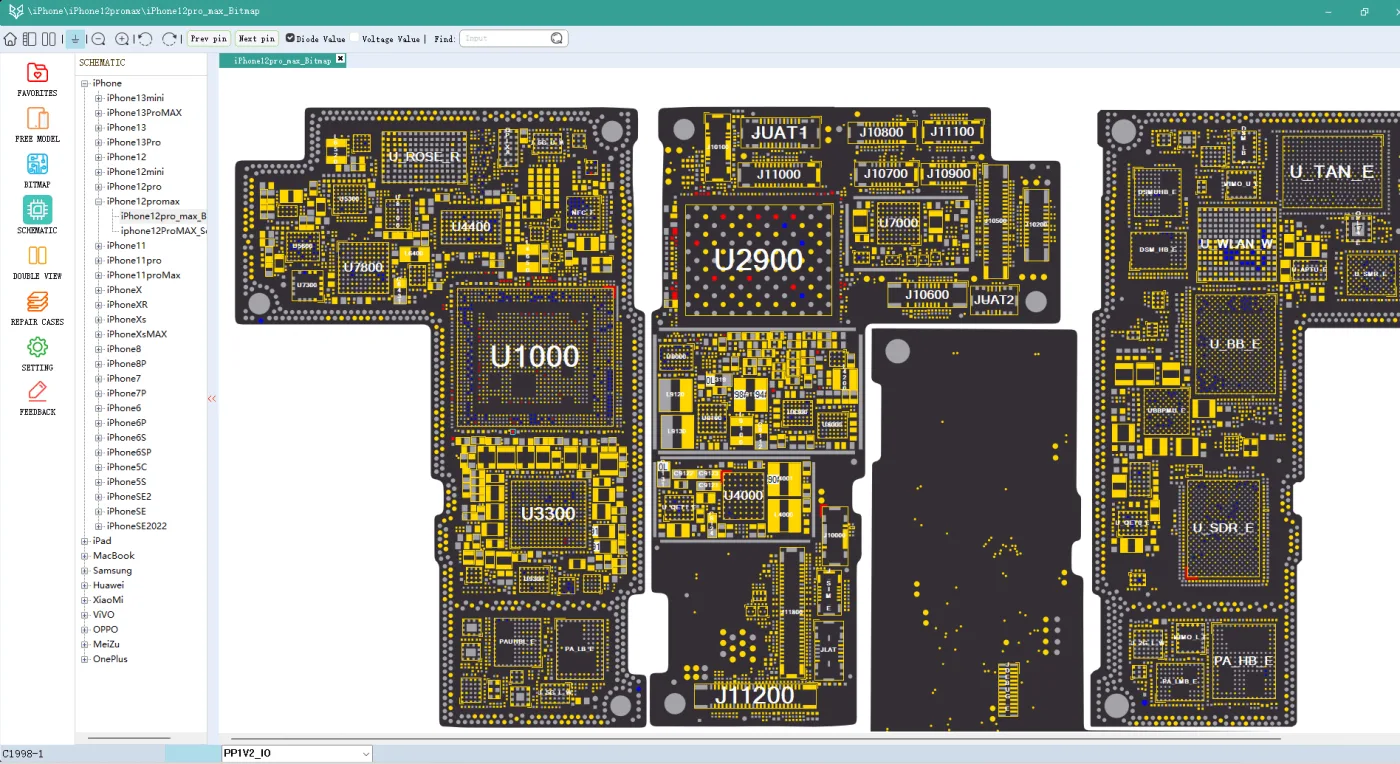Screen dimensions: 1400x764
Task: Collapse the iPhone root tree node
Action: coord(85,83)
